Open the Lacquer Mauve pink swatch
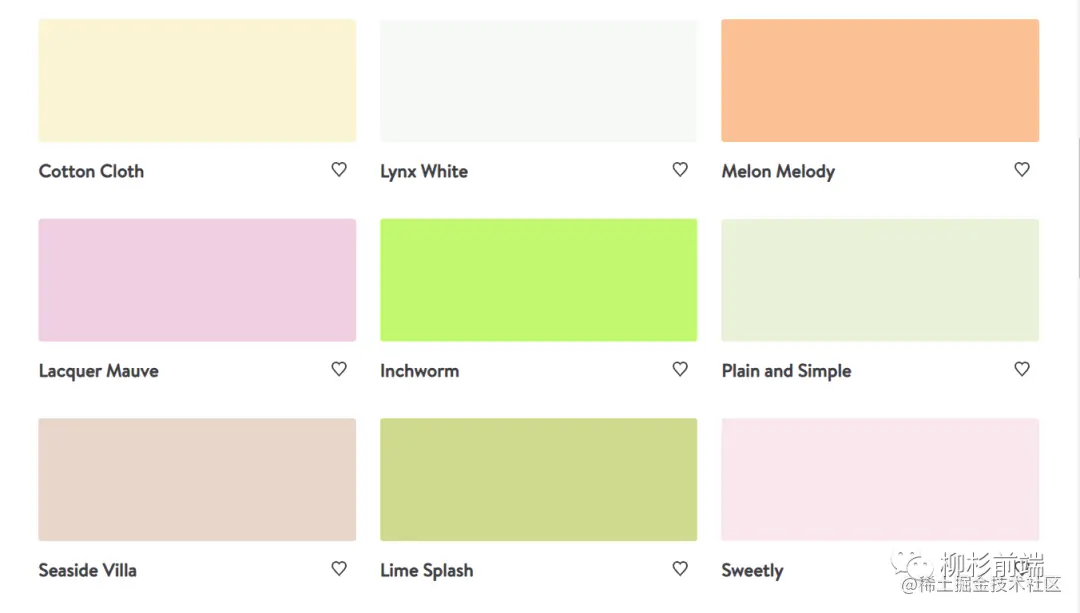 (x=197, y=280)
